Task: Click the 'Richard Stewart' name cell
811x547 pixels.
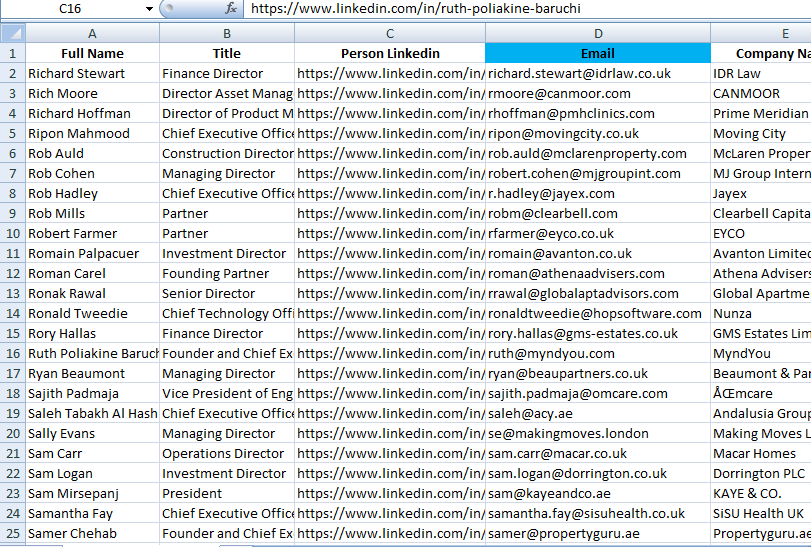Action: tap(93, 73)
